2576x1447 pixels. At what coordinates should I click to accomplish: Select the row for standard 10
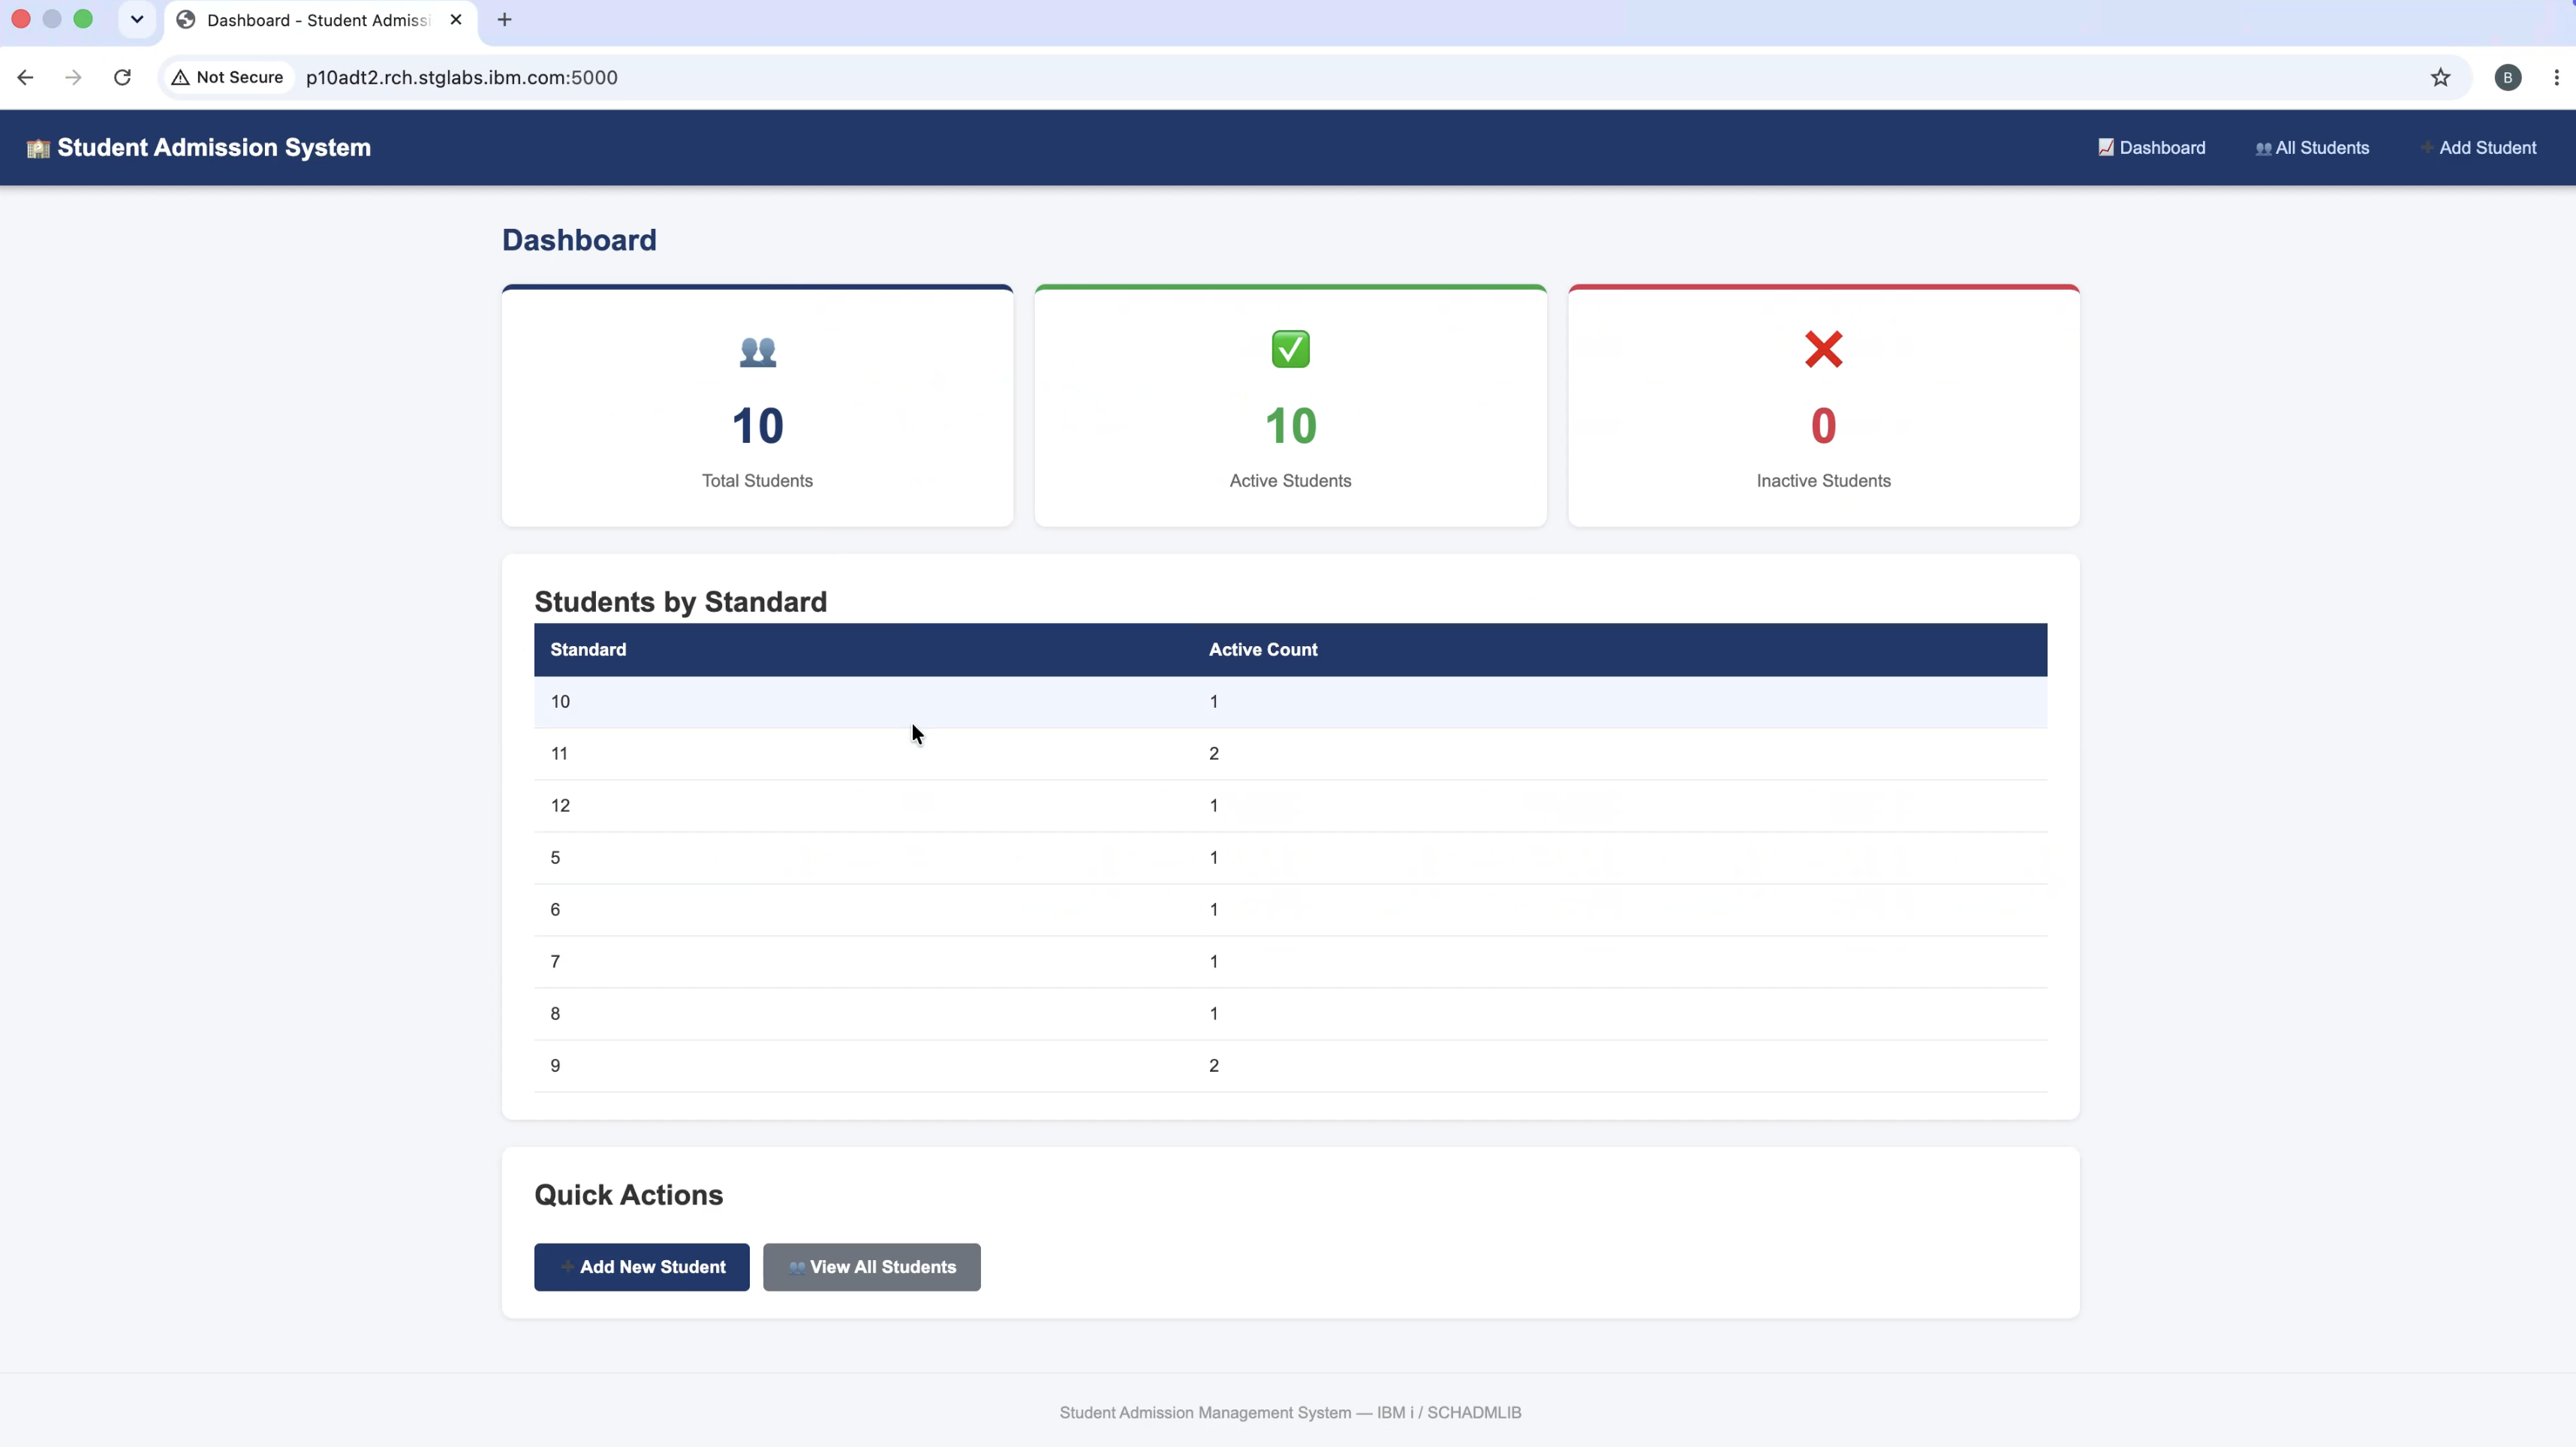(x=1290, y=702)
